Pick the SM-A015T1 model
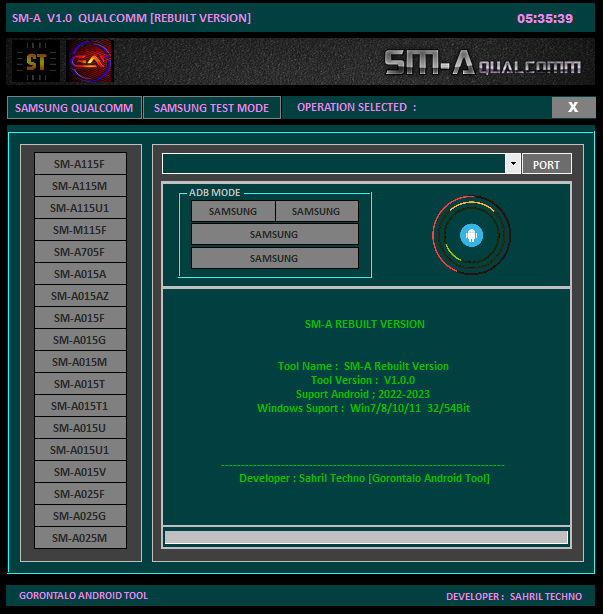This screenshot has height=614, width=603. (x=80, y=406)
